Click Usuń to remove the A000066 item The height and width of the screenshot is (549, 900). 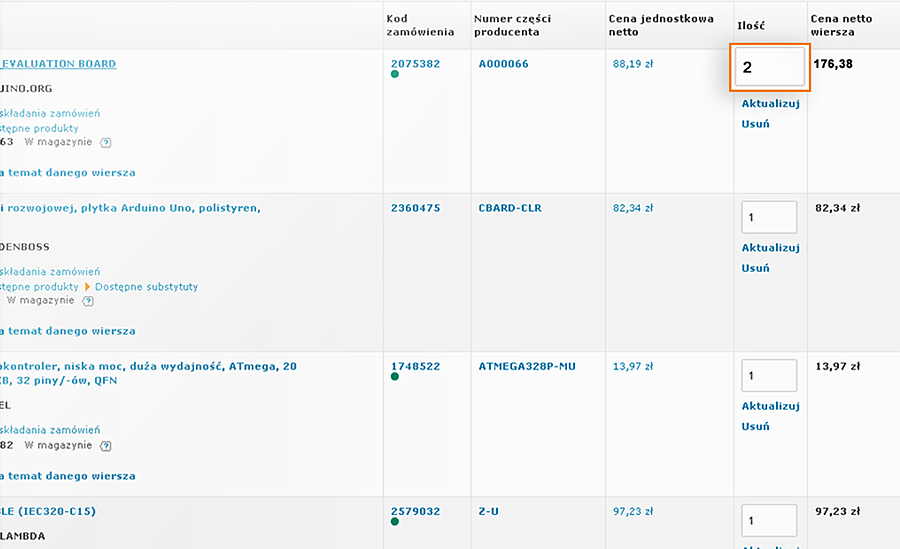pyautogui.click(x=755, y=124)
